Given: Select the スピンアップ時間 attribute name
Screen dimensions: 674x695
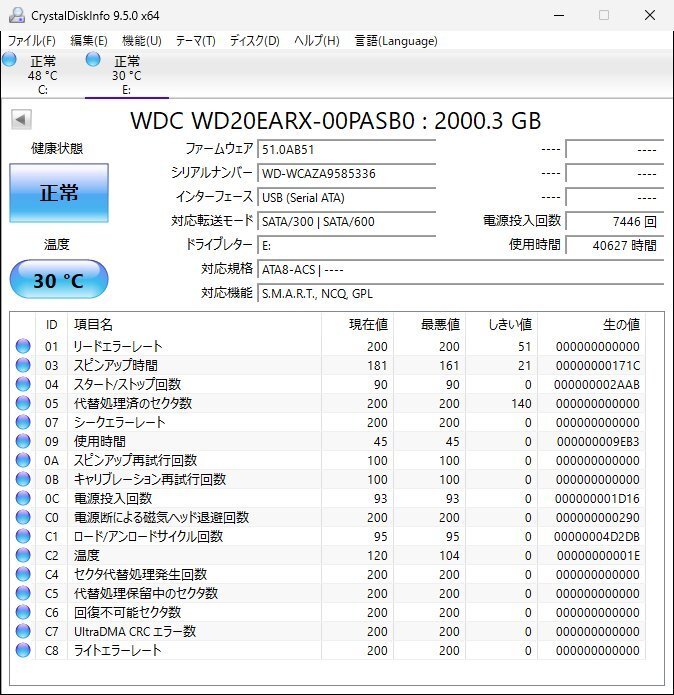Looking at the screenshot, I should tap(116, 365).
